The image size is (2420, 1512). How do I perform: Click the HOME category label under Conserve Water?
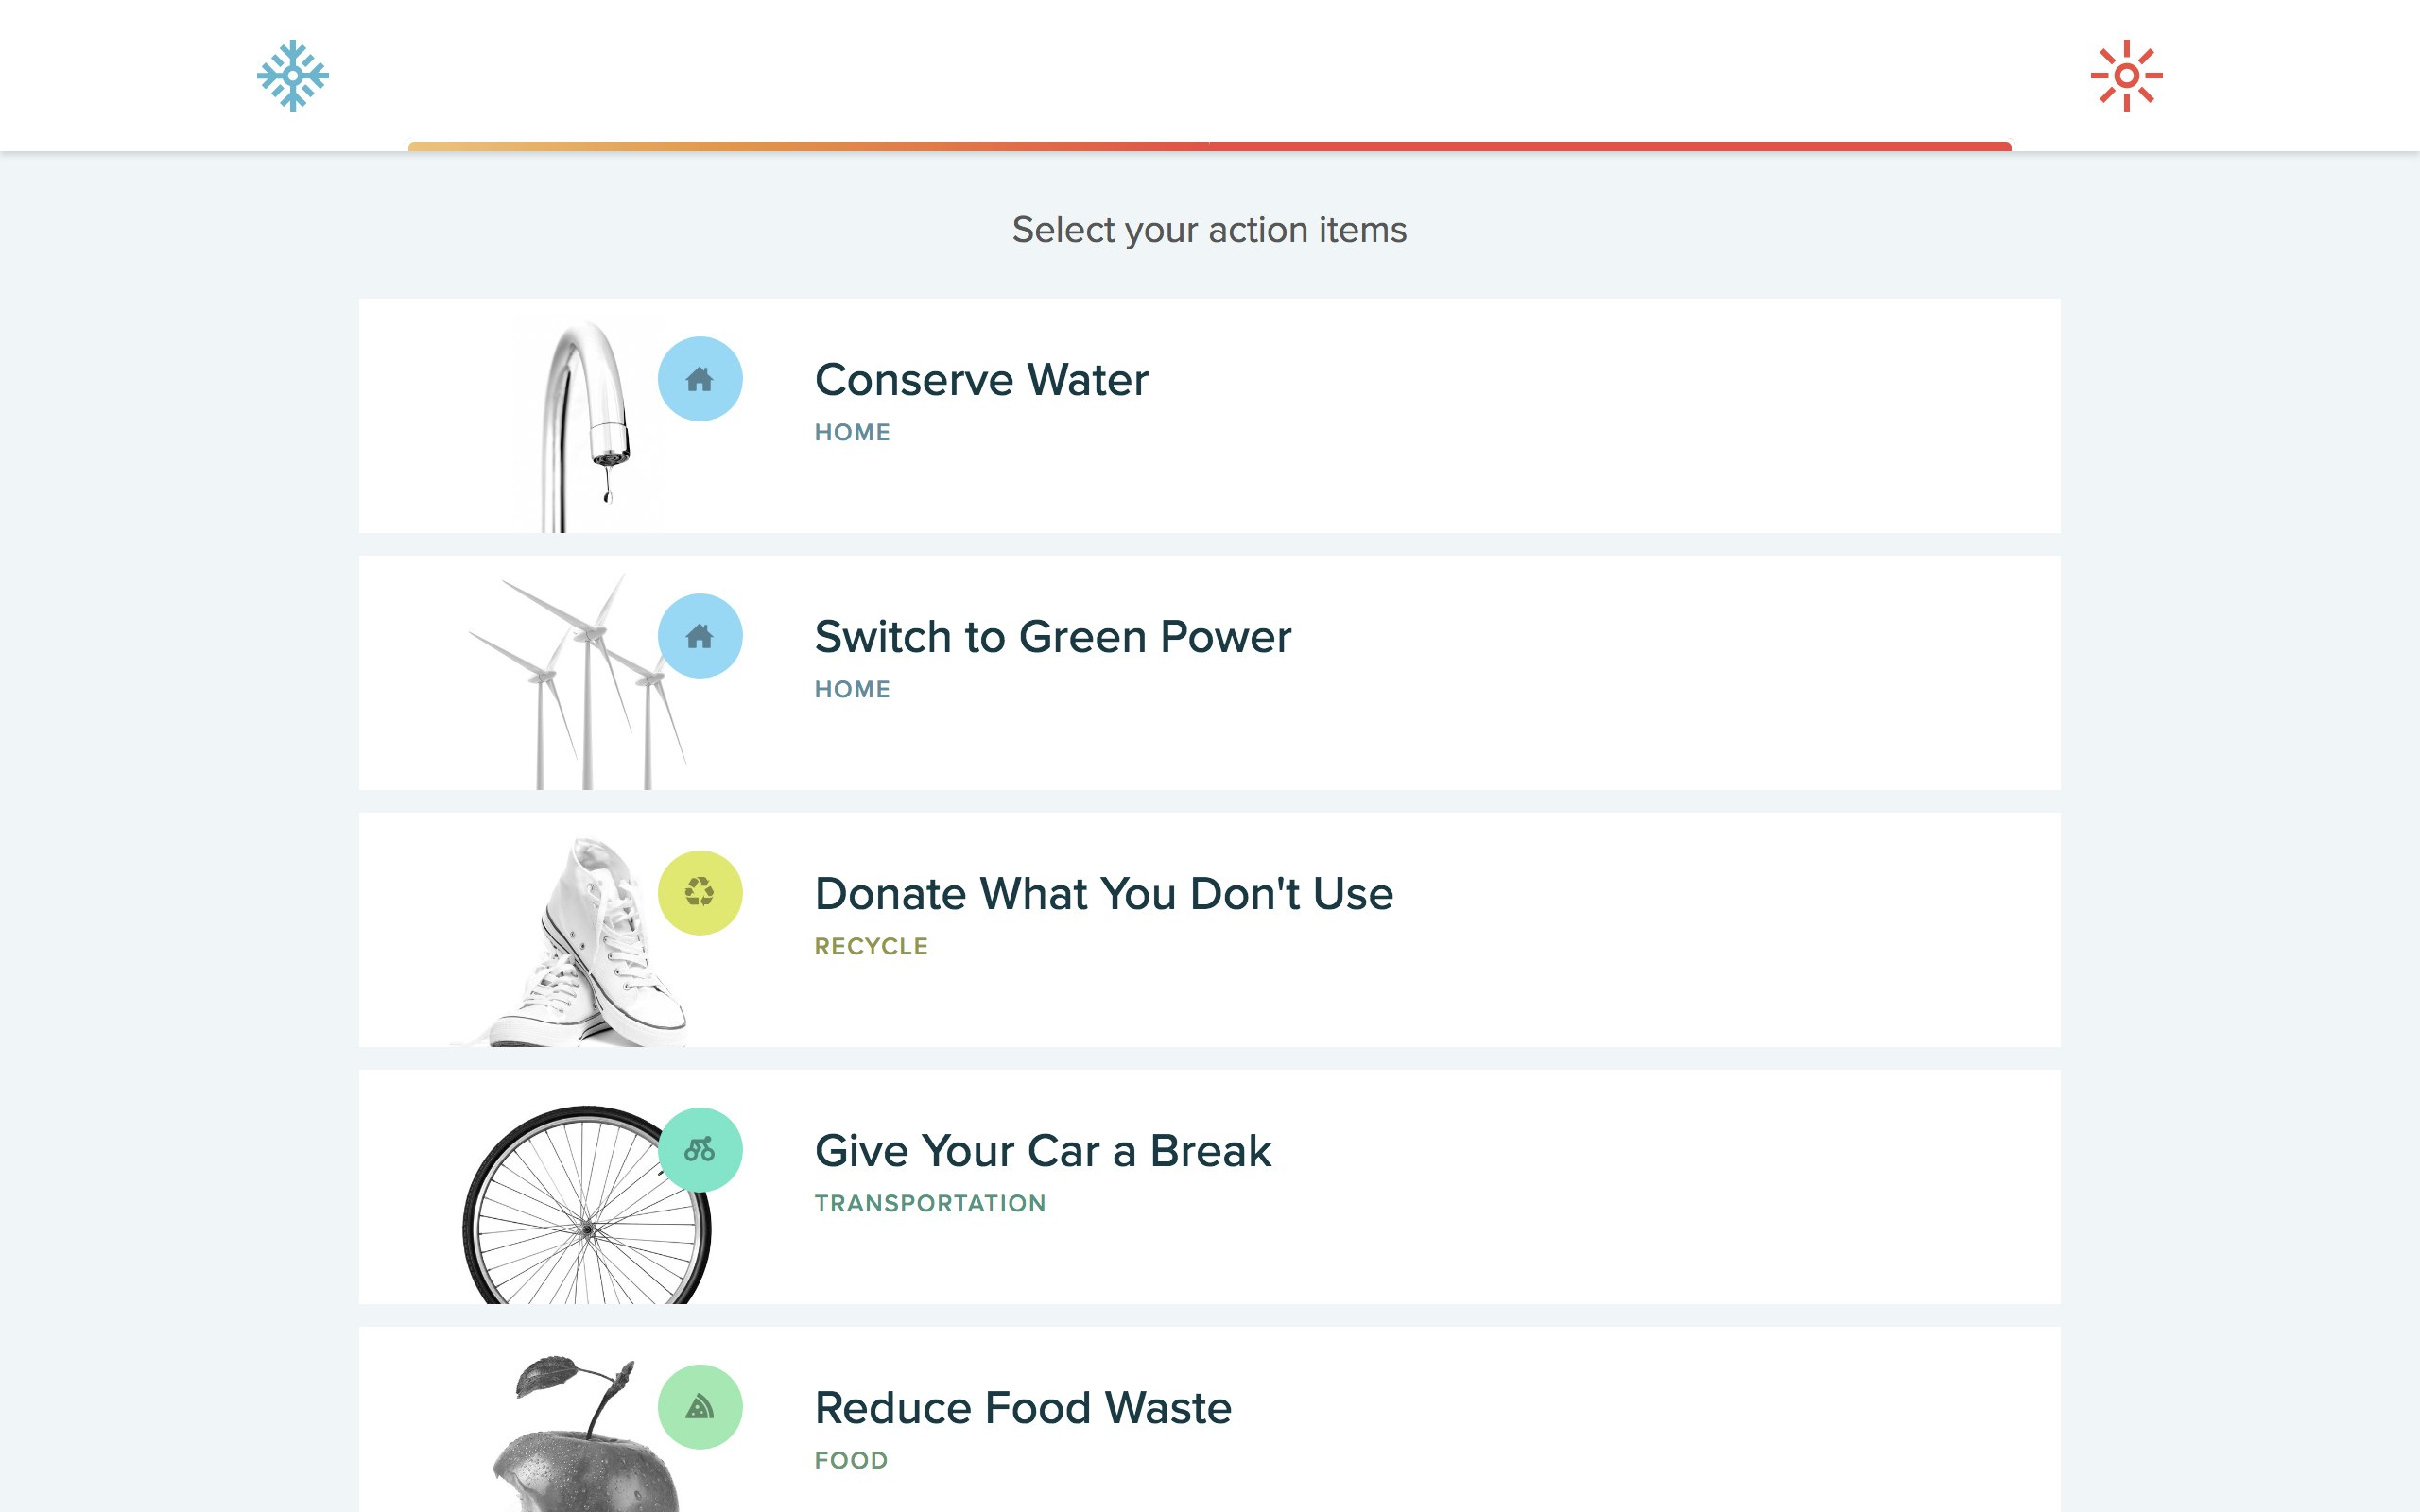[852, 432]
